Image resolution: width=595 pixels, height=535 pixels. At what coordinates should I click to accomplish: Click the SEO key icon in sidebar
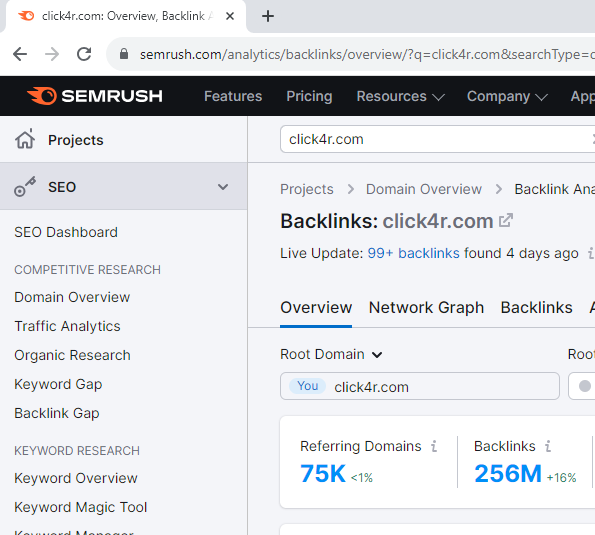pyautogui.click(x=25, y=187)
